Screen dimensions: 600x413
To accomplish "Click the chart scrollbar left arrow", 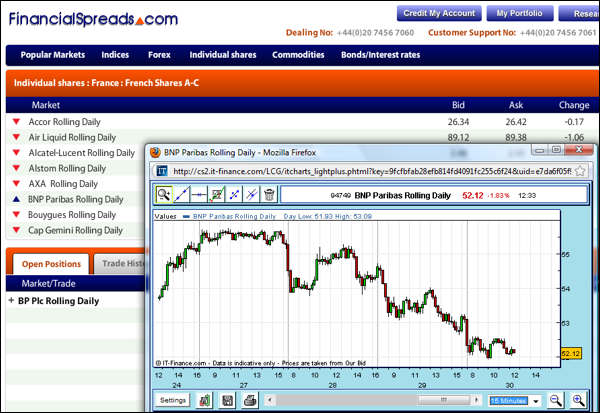I will click(270, 400).
